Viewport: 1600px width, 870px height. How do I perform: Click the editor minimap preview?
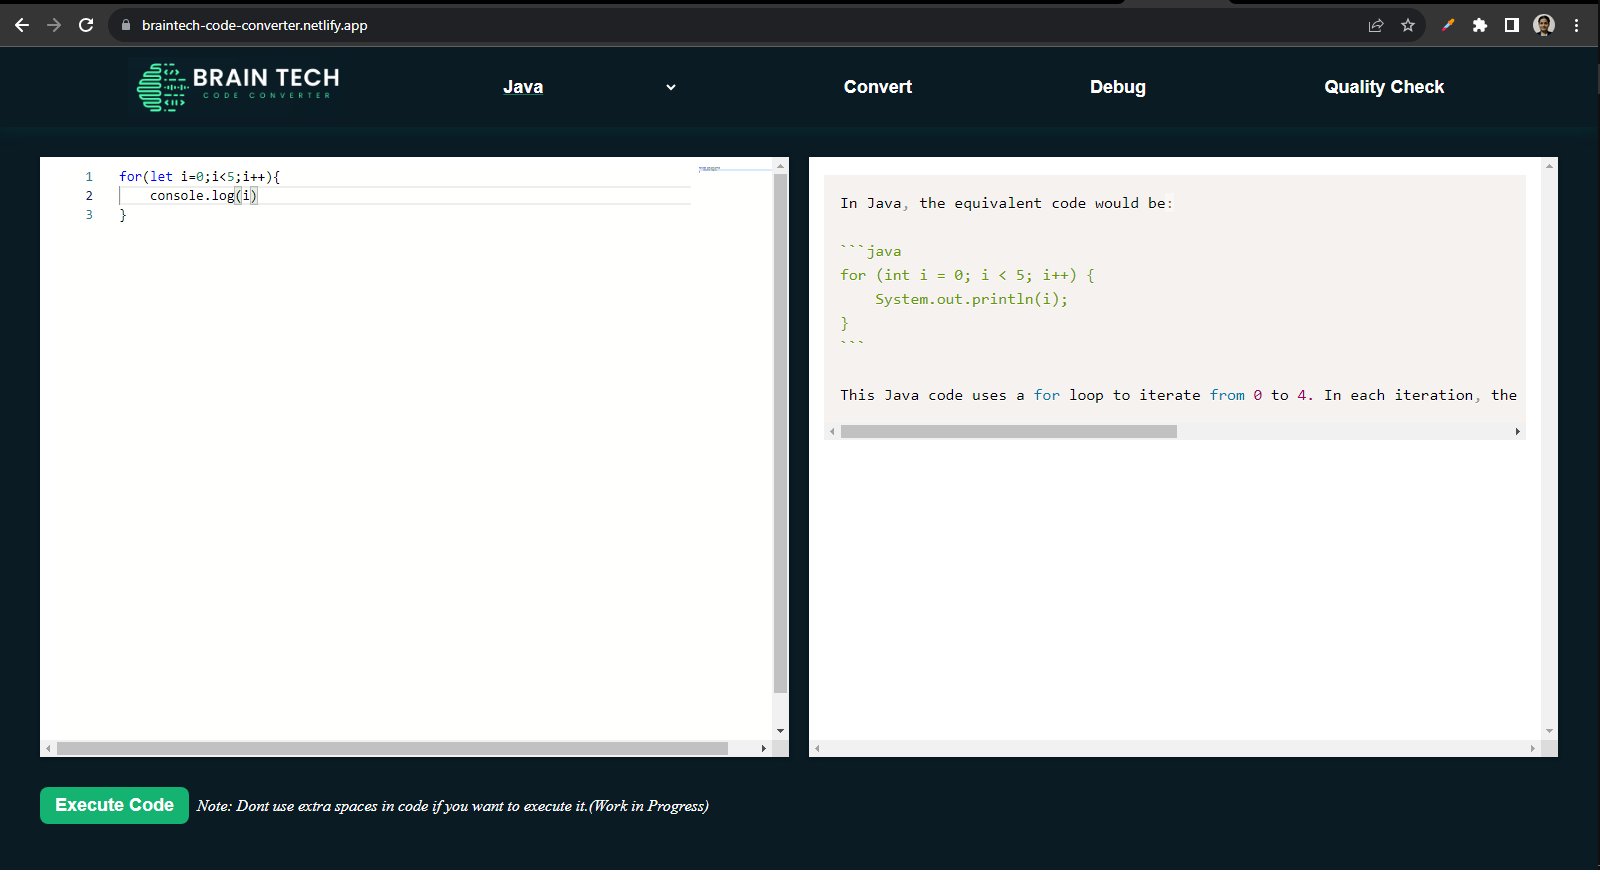(710, 169)
